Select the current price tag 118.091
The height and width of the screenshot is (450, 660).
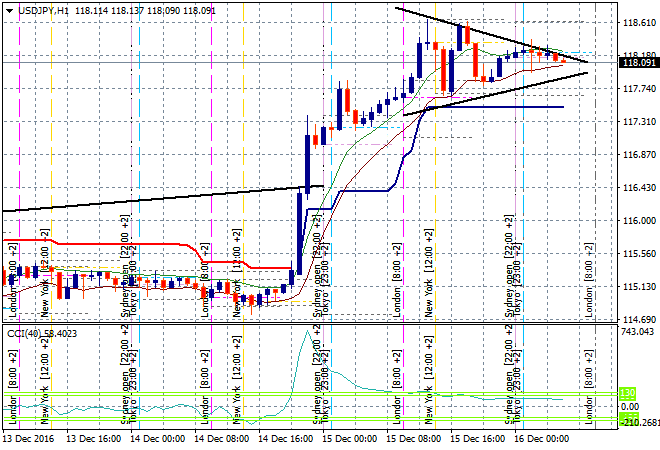[x=639, y=63]
